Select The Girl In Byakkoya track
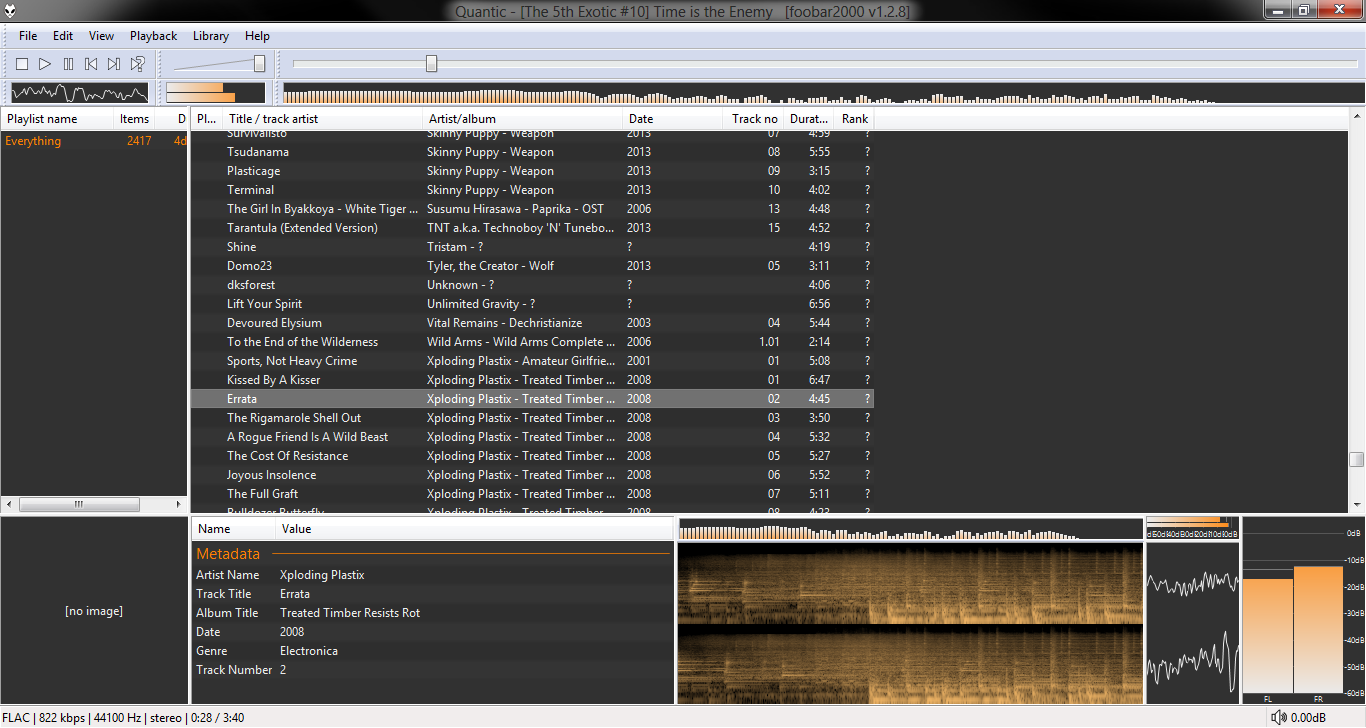1366x728 pixels. click(532, 209)
